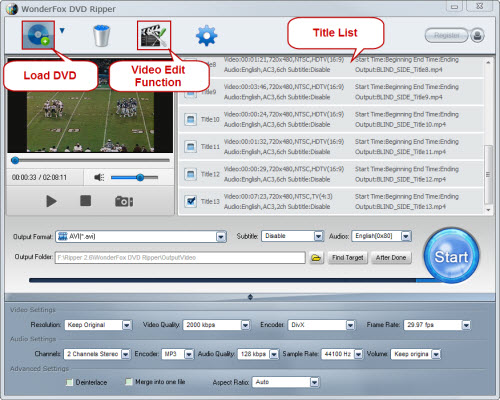Open the Subtitle dropdown
The image size is (500, 400).
point(318,236)
